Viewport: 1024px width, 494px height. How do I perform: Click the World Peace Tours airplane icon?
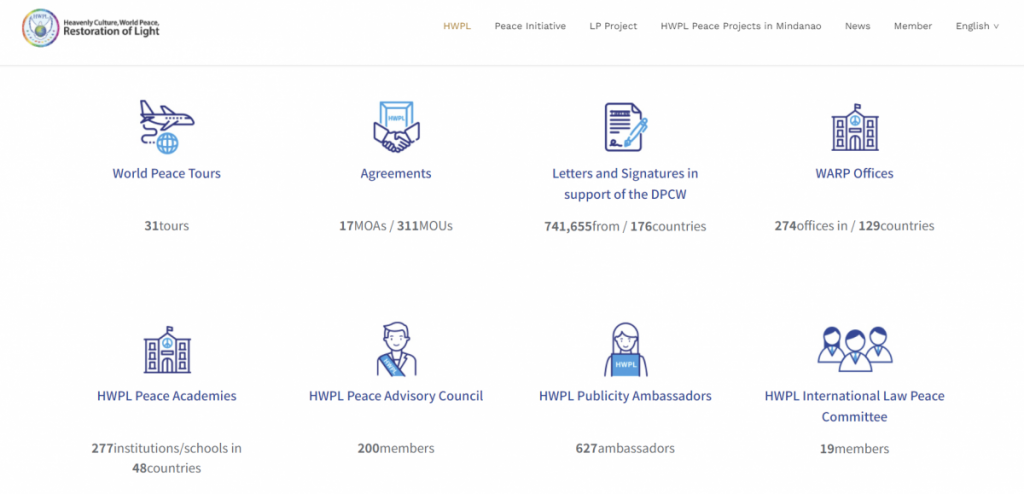click(166, 127)
